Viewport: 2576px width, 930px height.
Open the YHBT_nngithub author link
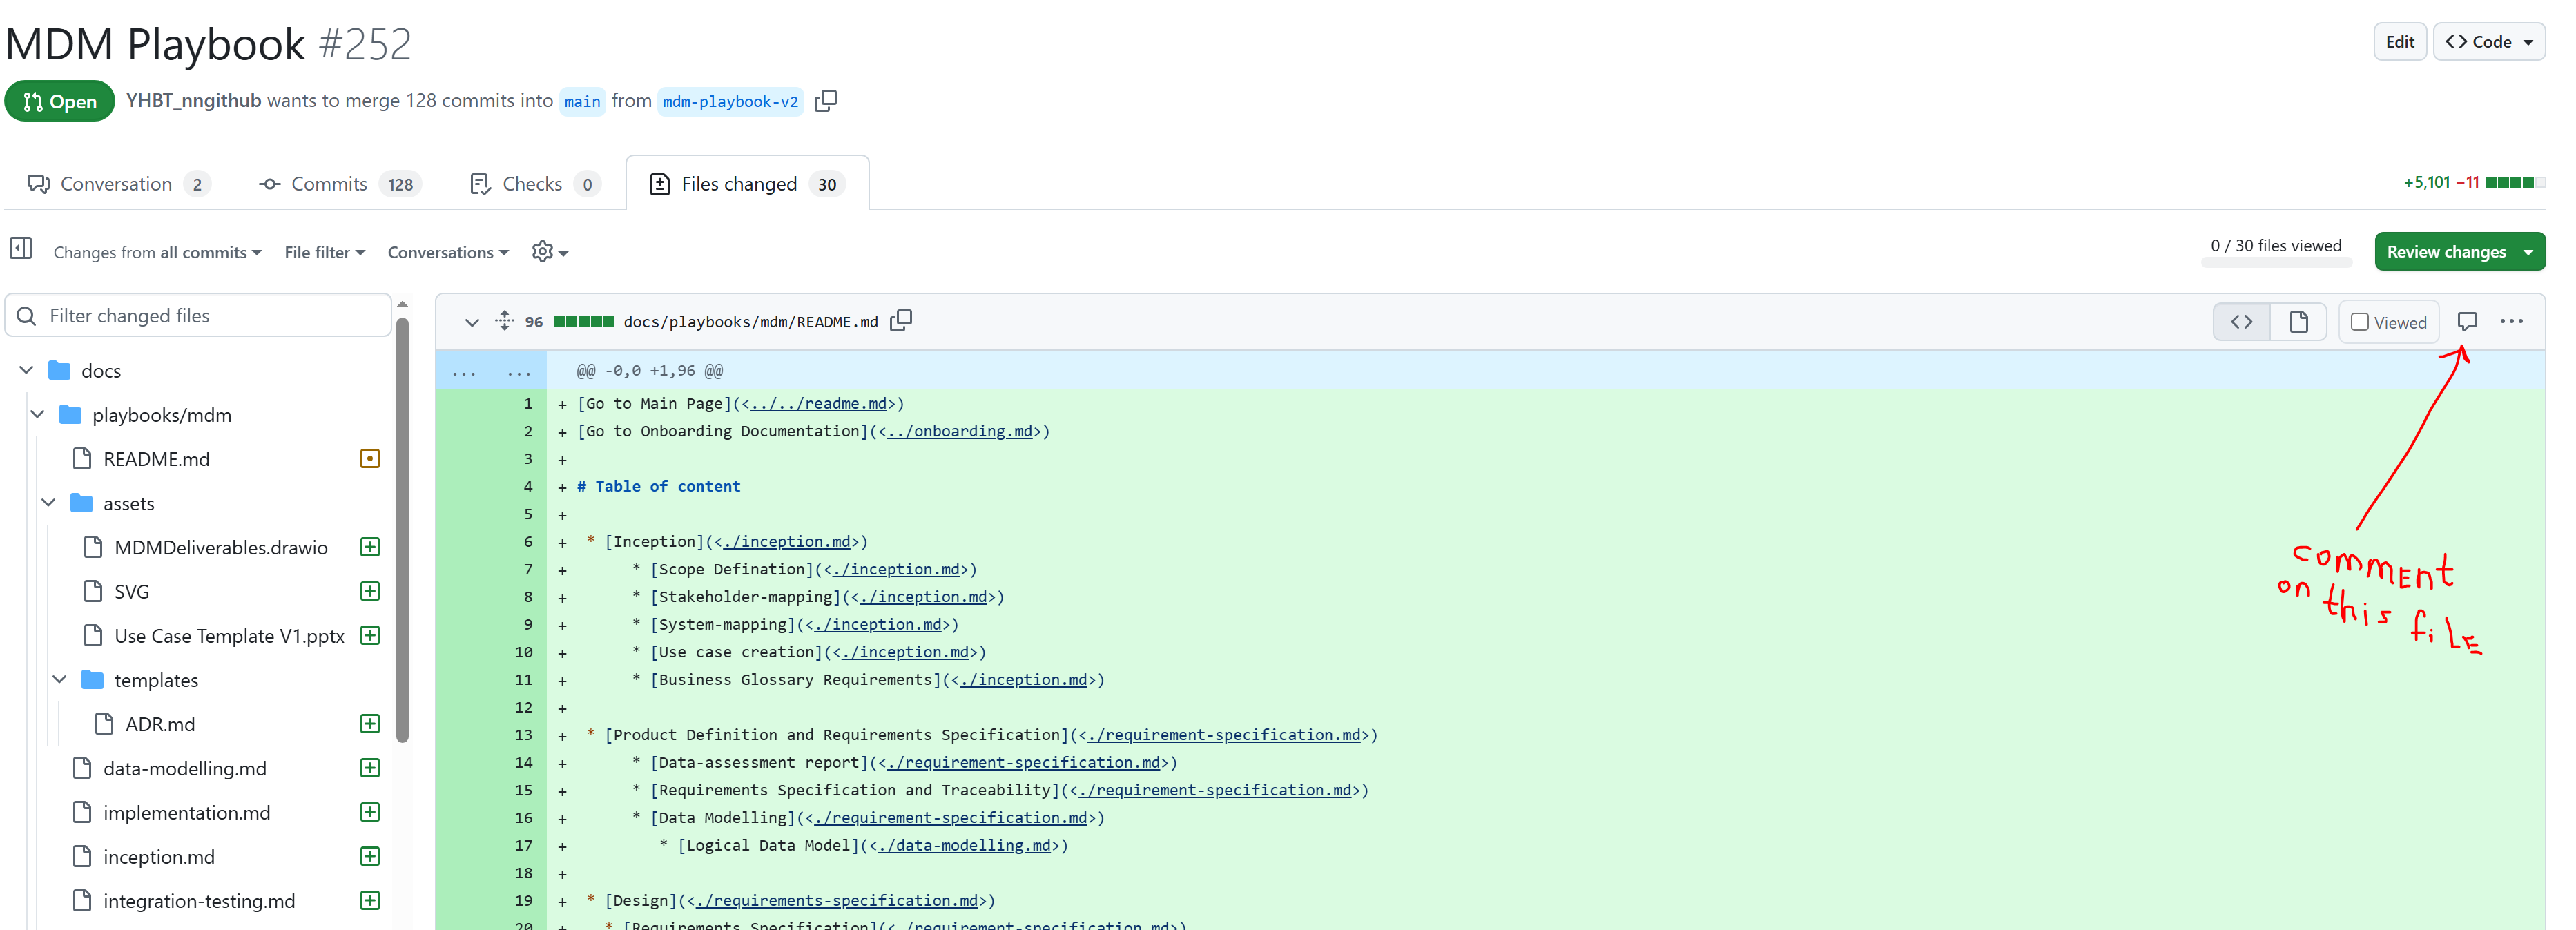pyautogui.click(x=193, y=101)
